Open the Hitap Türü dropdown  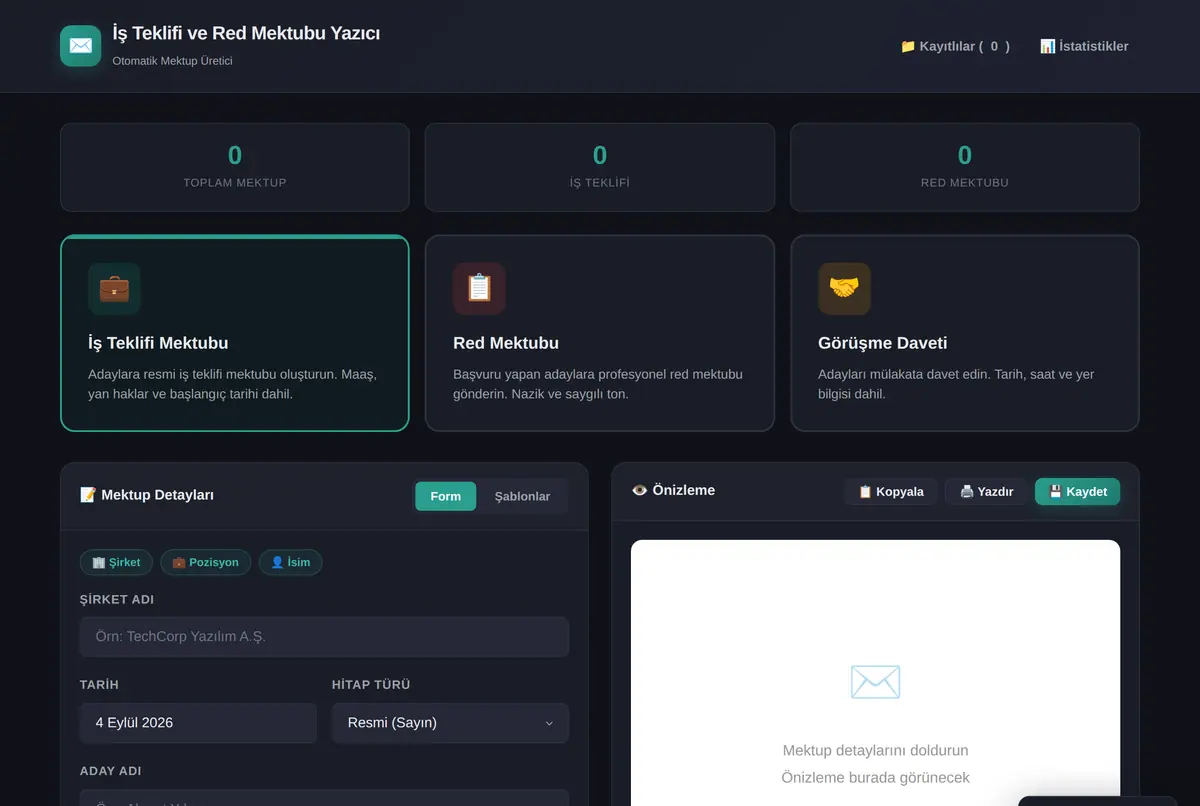pos(450,723)
